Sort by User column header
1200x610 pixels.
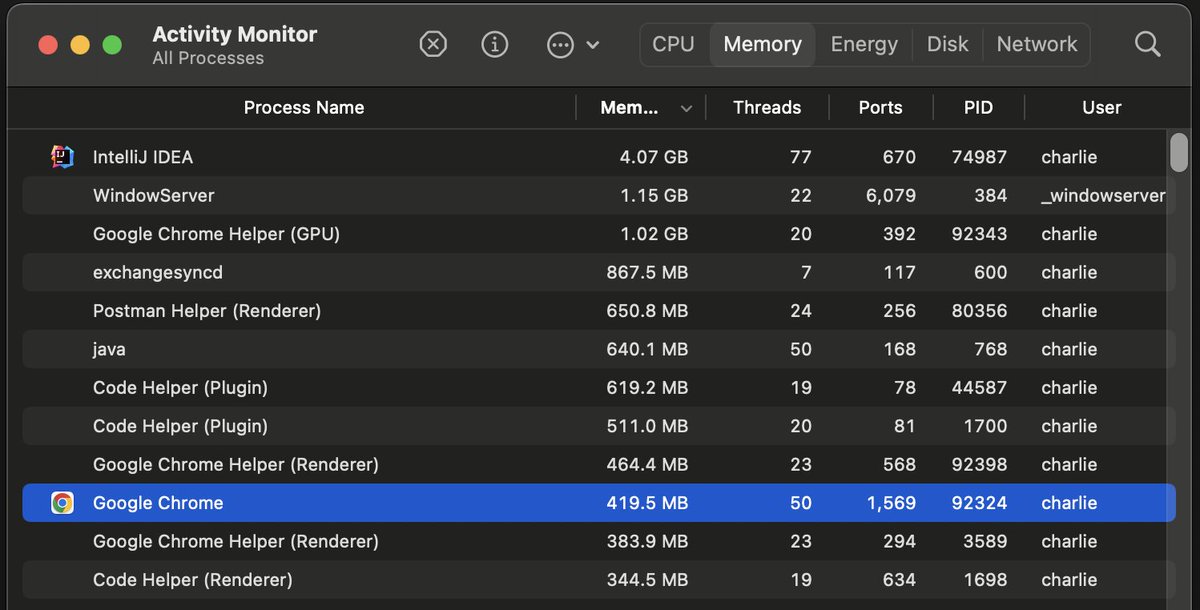coord(1102,107)
